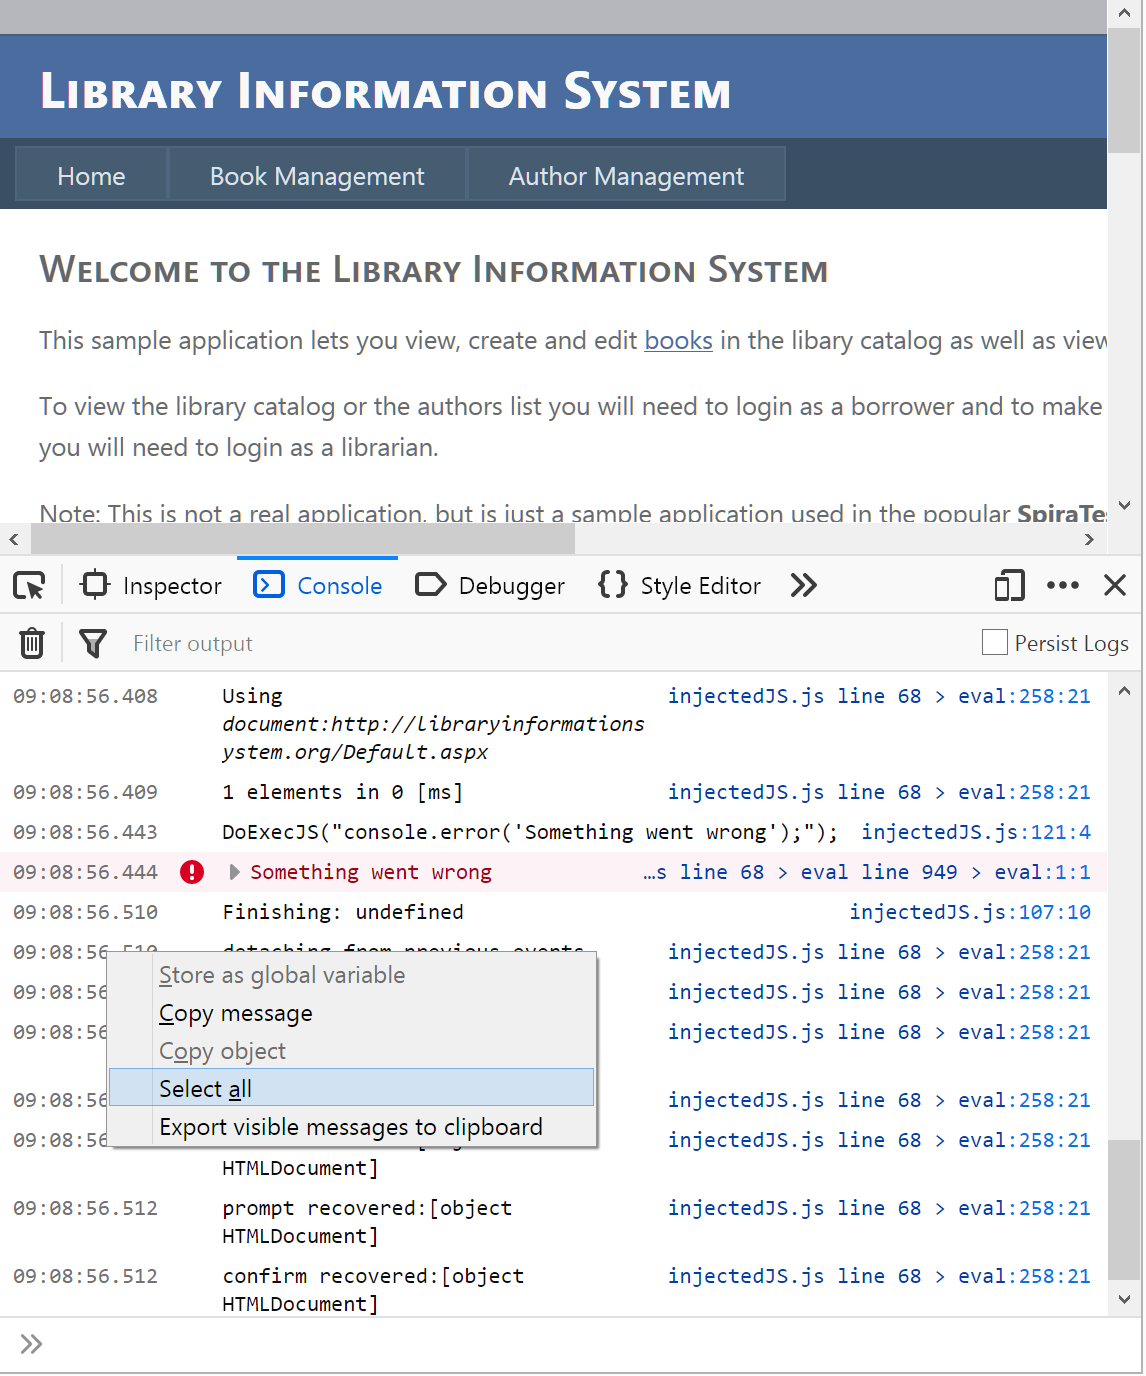
Task: Click the page's horizontal scrollbar thumb
Action: (302, 539)
